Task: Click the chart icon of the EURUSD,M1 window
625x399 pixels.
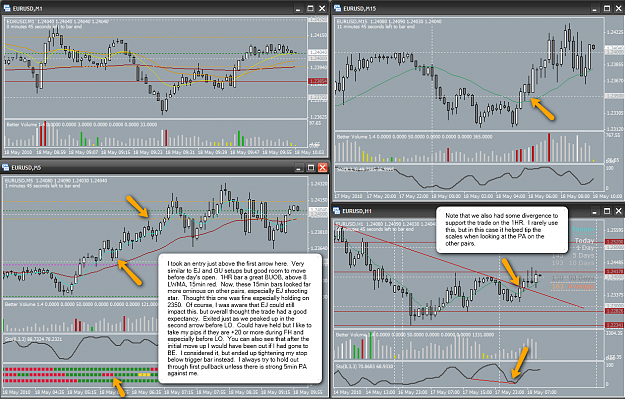Action: tap(7, 8)
